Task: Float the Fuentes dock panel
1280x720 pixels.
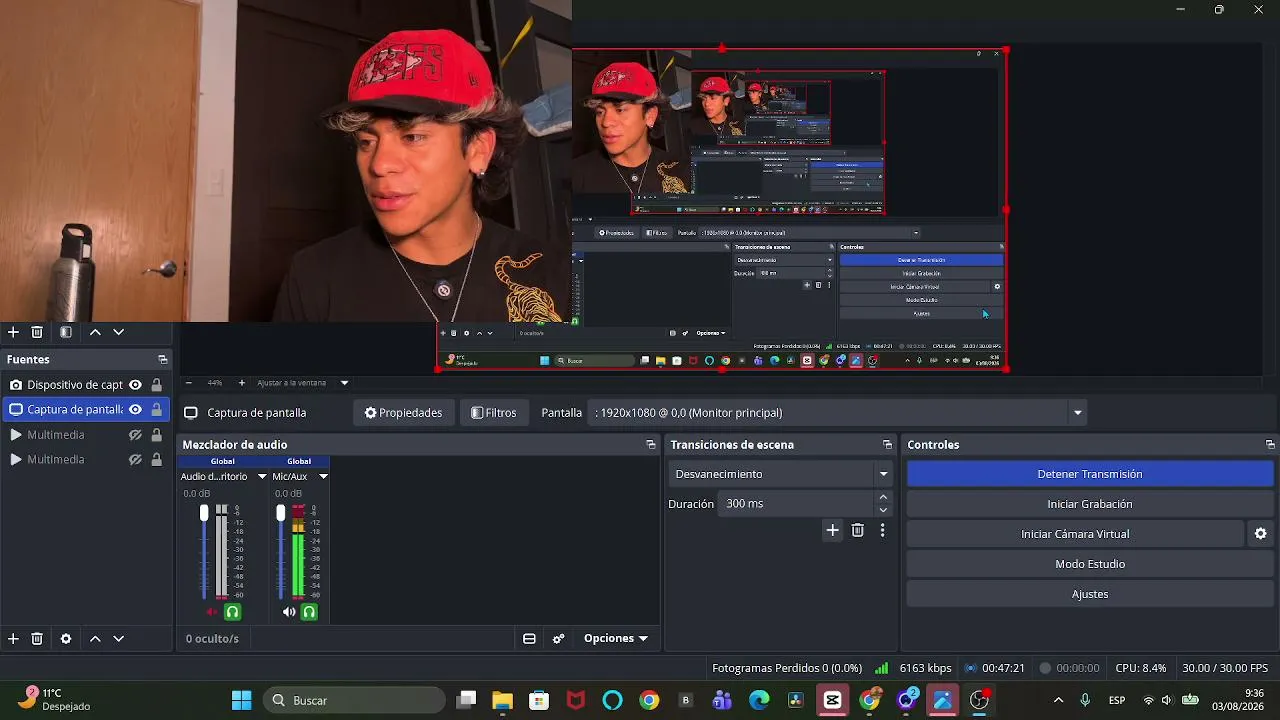Action: tap(163, 359)
